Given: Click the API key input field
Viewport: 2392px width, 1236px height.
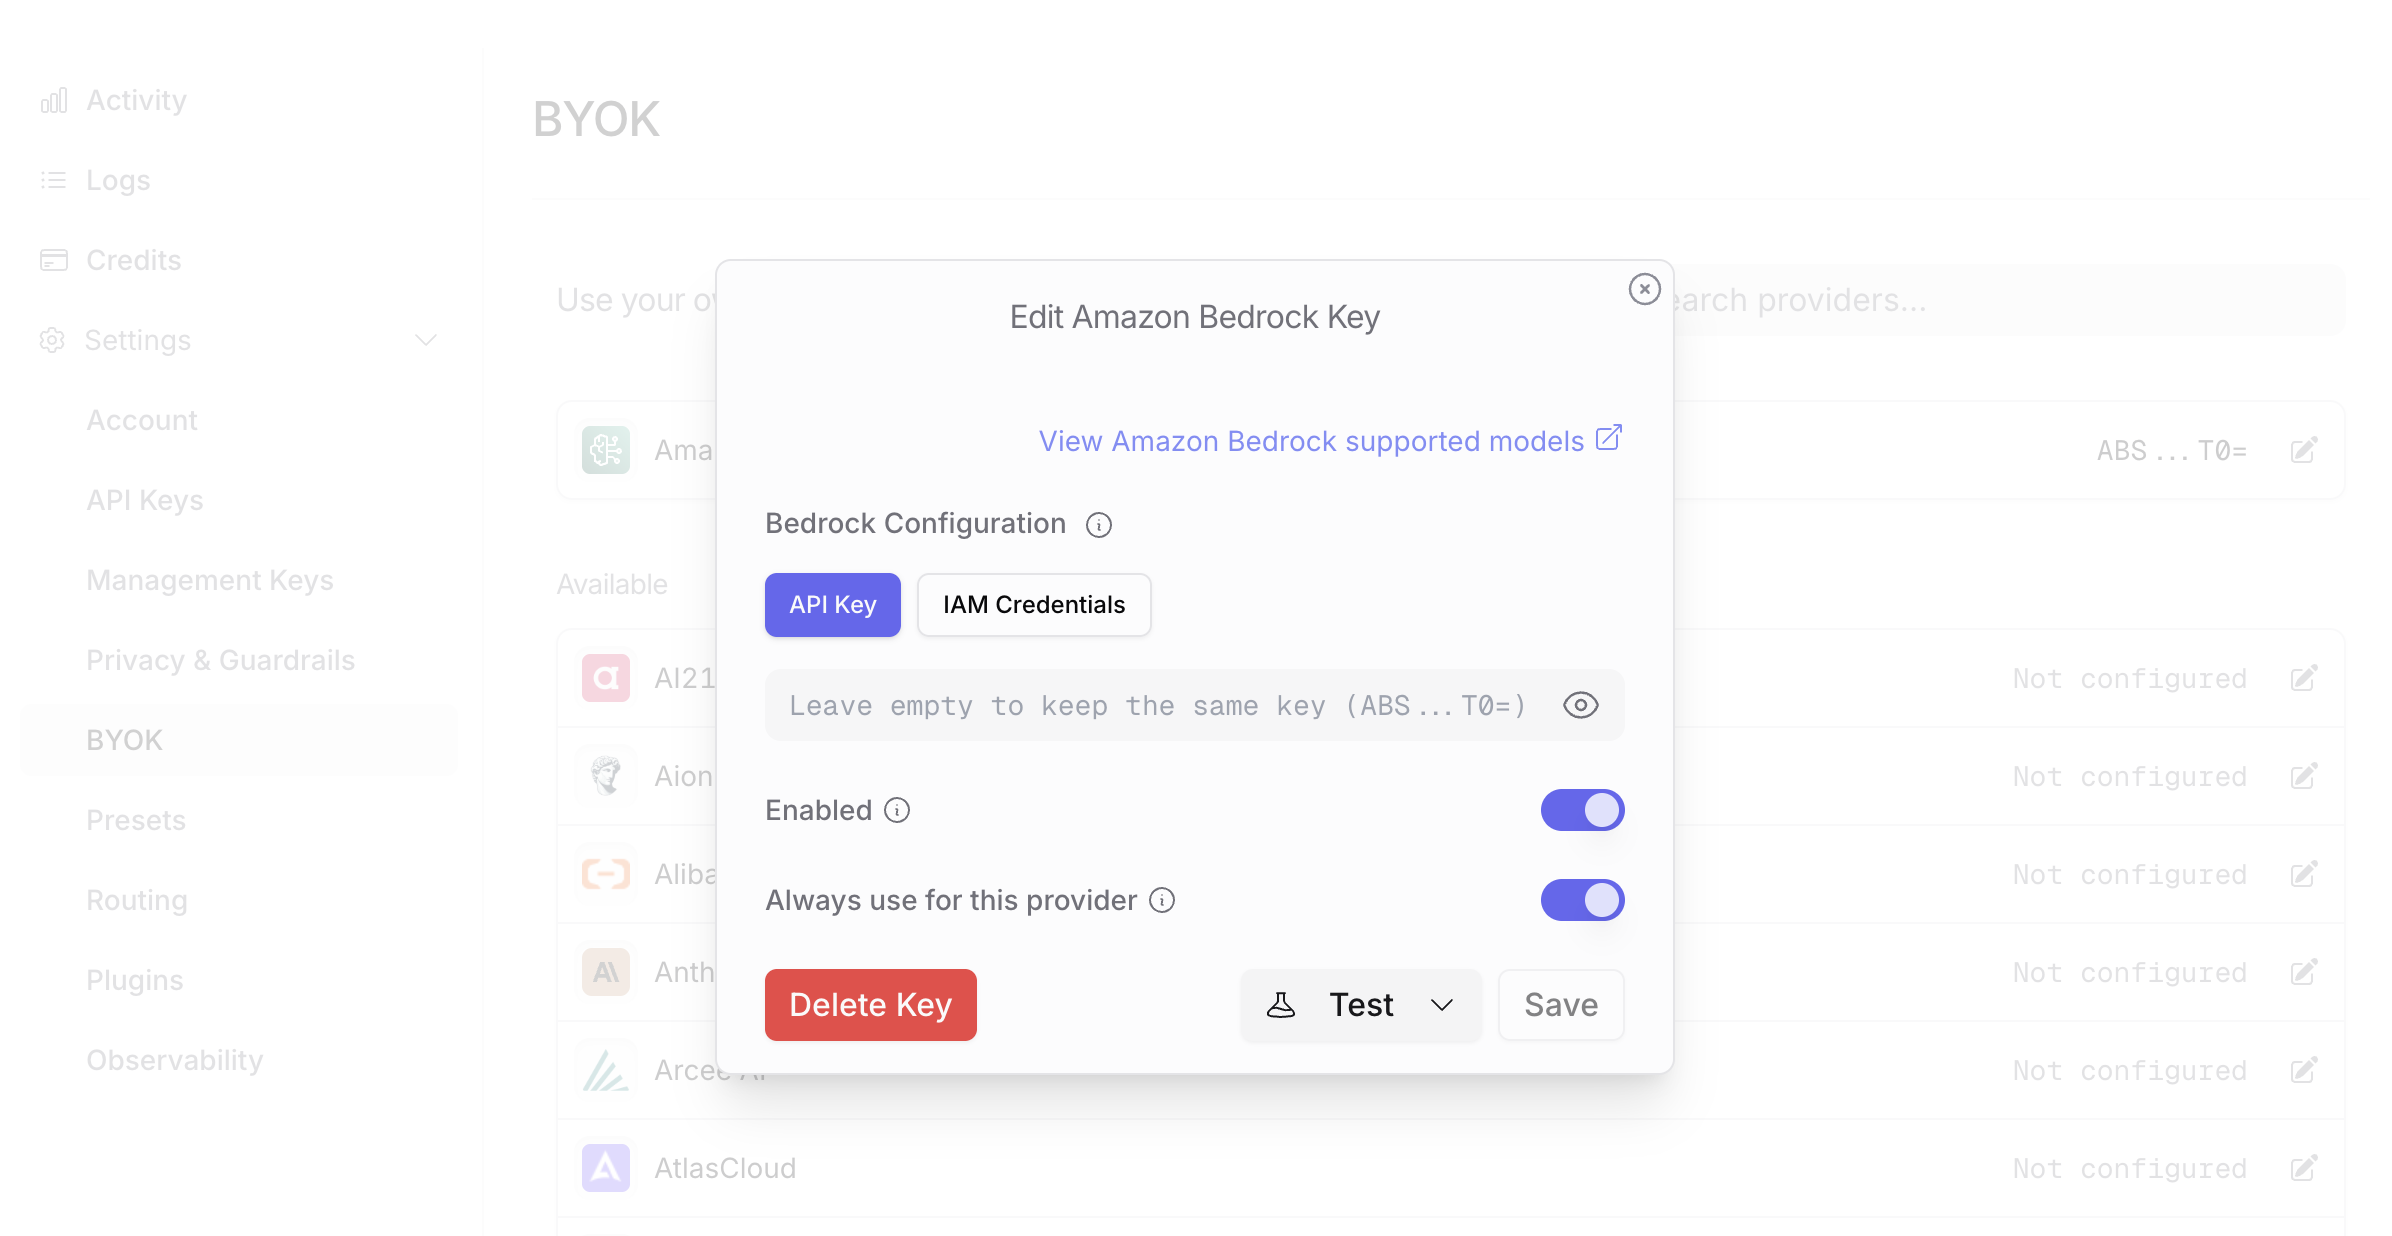Looking at the screenshot, I should point(1160,705).
